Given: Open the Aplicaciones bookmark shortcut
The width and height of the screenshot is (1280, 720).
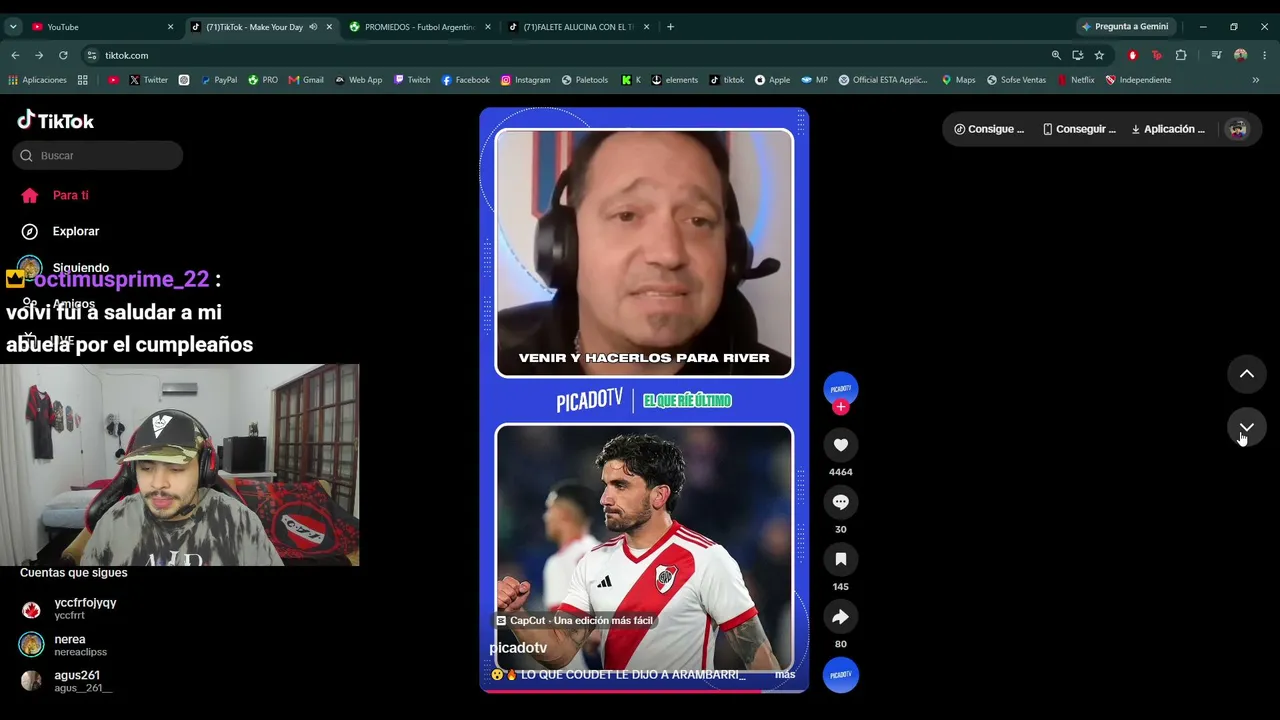Looking at the screenshot, I should point(38,80).
